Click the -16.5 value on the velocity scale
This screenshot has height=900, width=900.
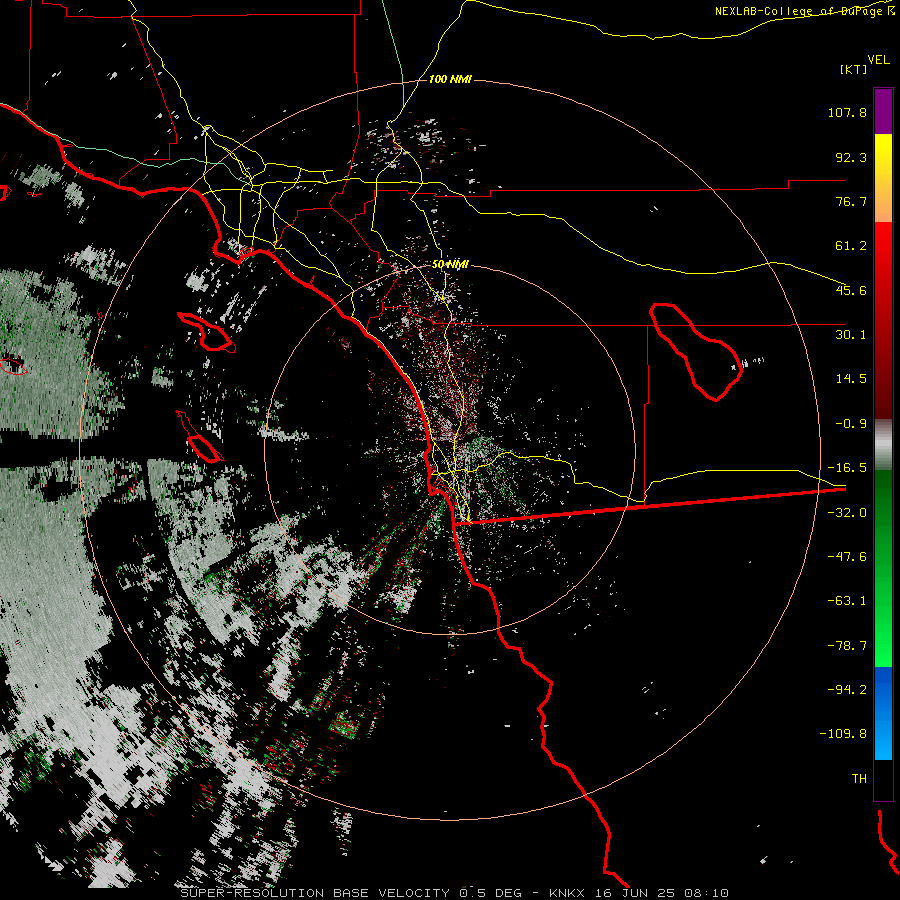[x=847, y=468]
